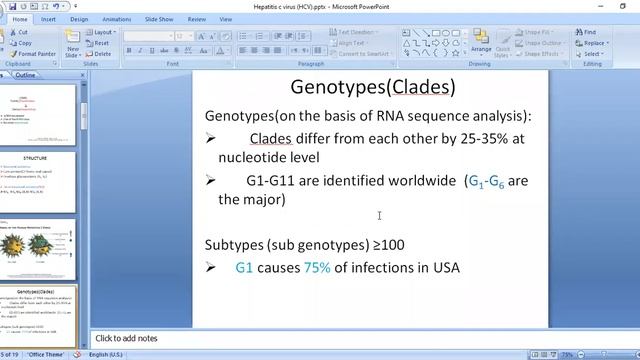Screen dimensions: 640x360
Task: Toggle underline formatting
Action: point(152,51)
